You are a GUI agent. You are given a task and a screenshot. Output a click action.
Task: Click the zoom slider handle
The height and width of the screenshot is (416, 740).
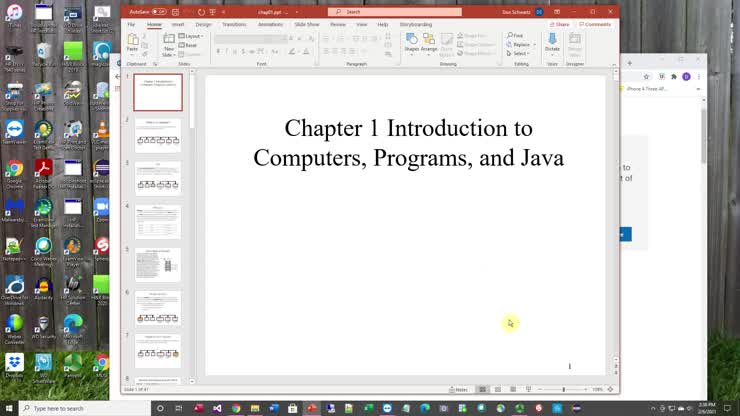coord(563,390)
